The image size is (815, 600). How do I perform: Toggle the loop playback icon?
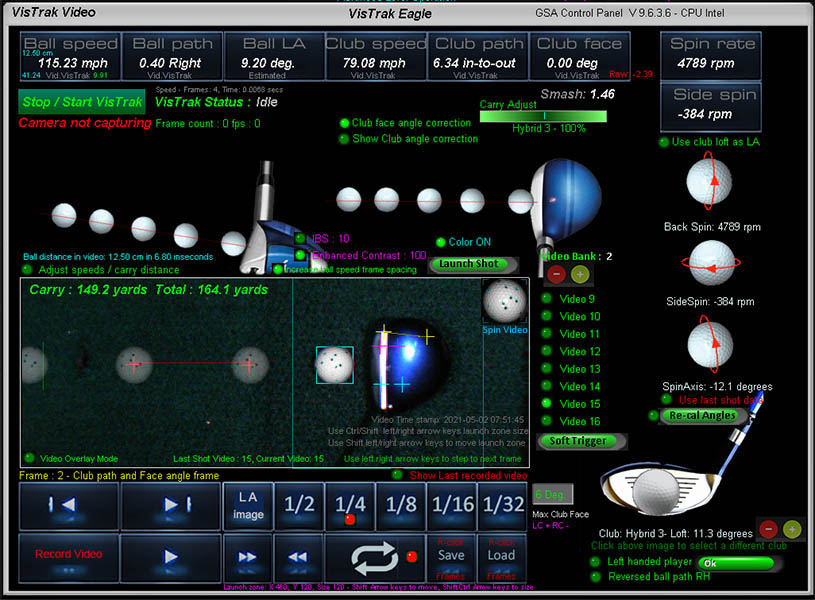[x=375, y=558]
